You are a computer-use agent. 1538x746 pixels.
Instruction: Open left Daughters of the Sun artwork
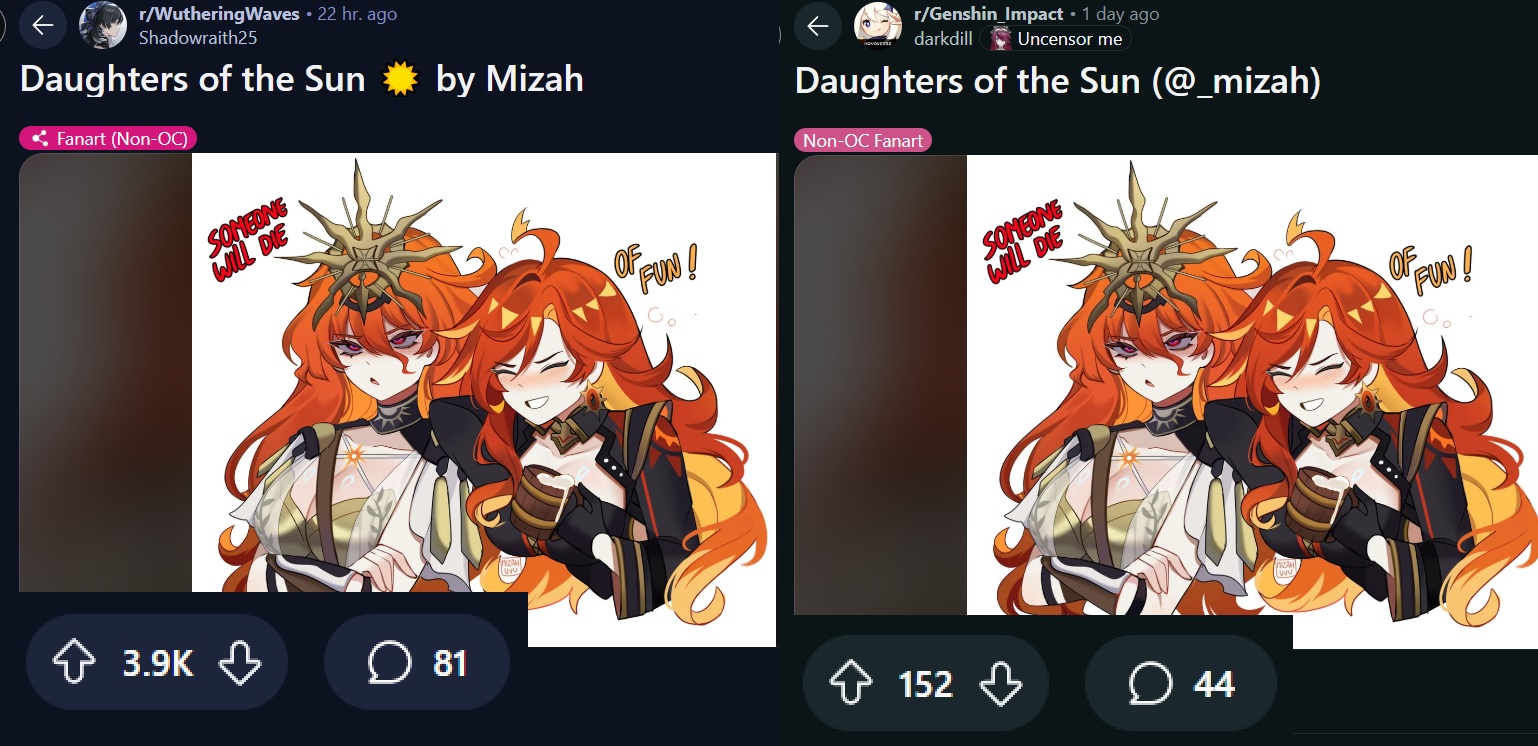(484, 400)
